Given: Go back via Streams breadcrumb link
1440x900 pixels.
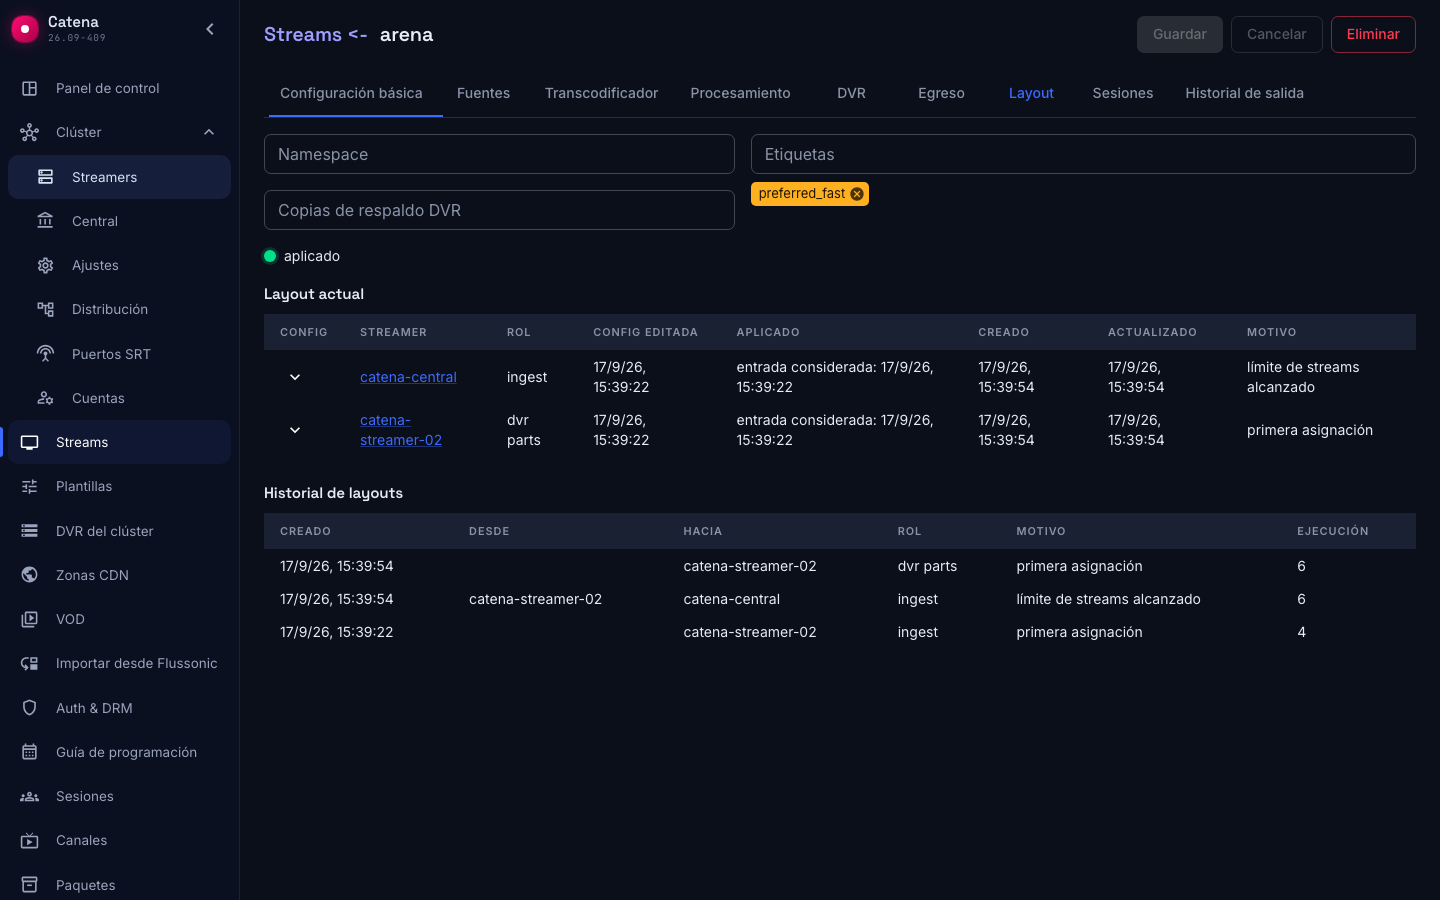Looking at the screenshot, I should 303,34.
